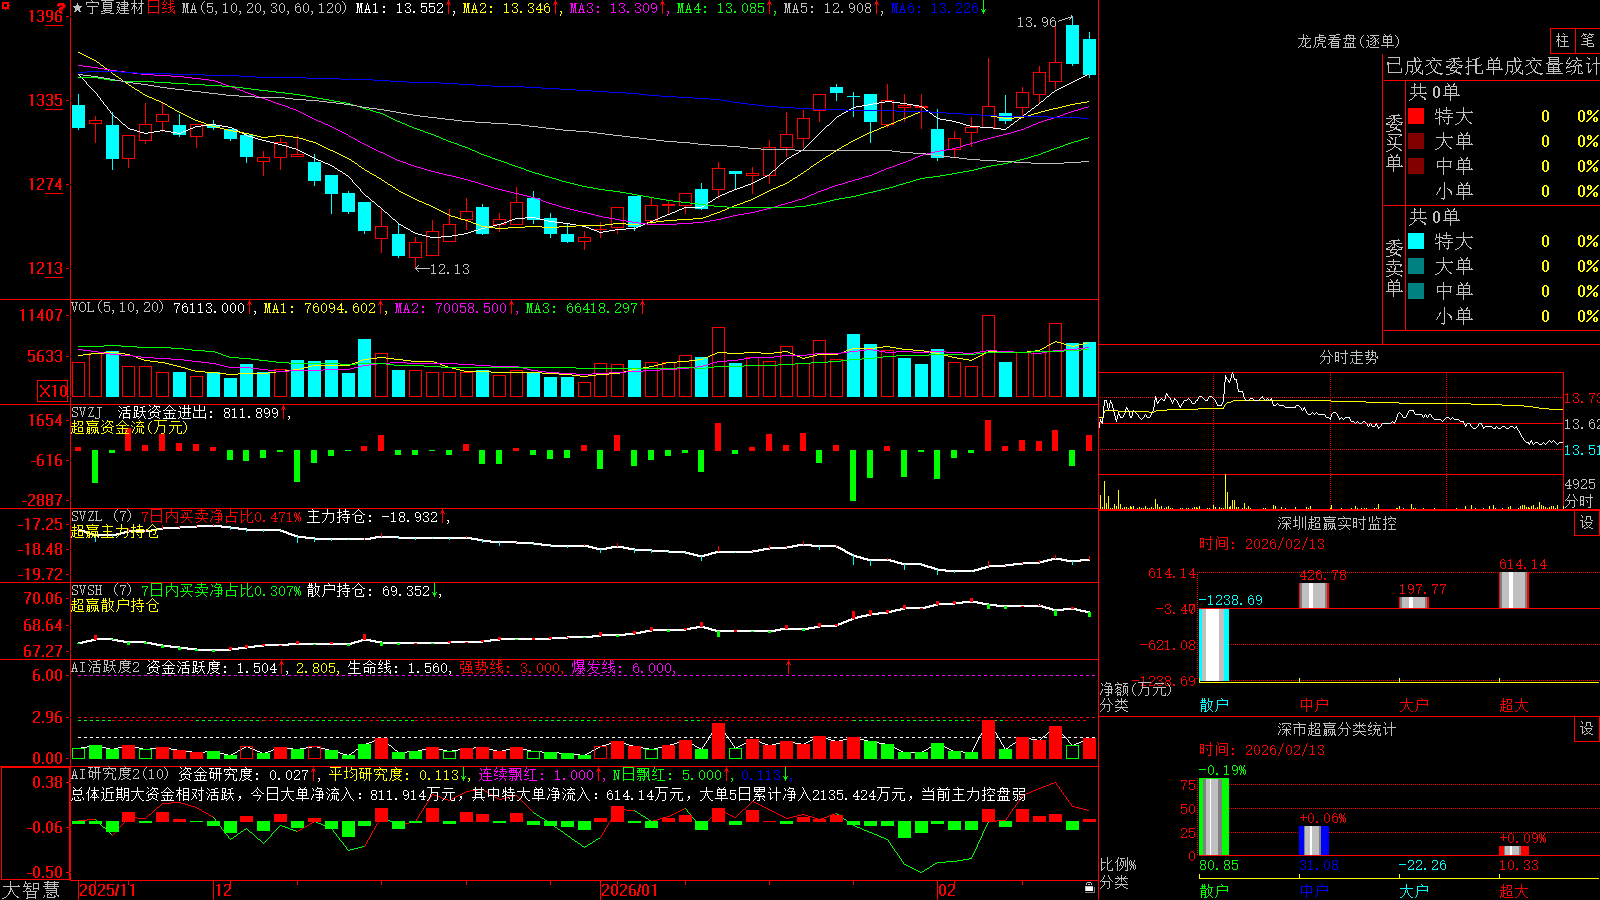Switch to 柱 bar view

[1562, 41]
